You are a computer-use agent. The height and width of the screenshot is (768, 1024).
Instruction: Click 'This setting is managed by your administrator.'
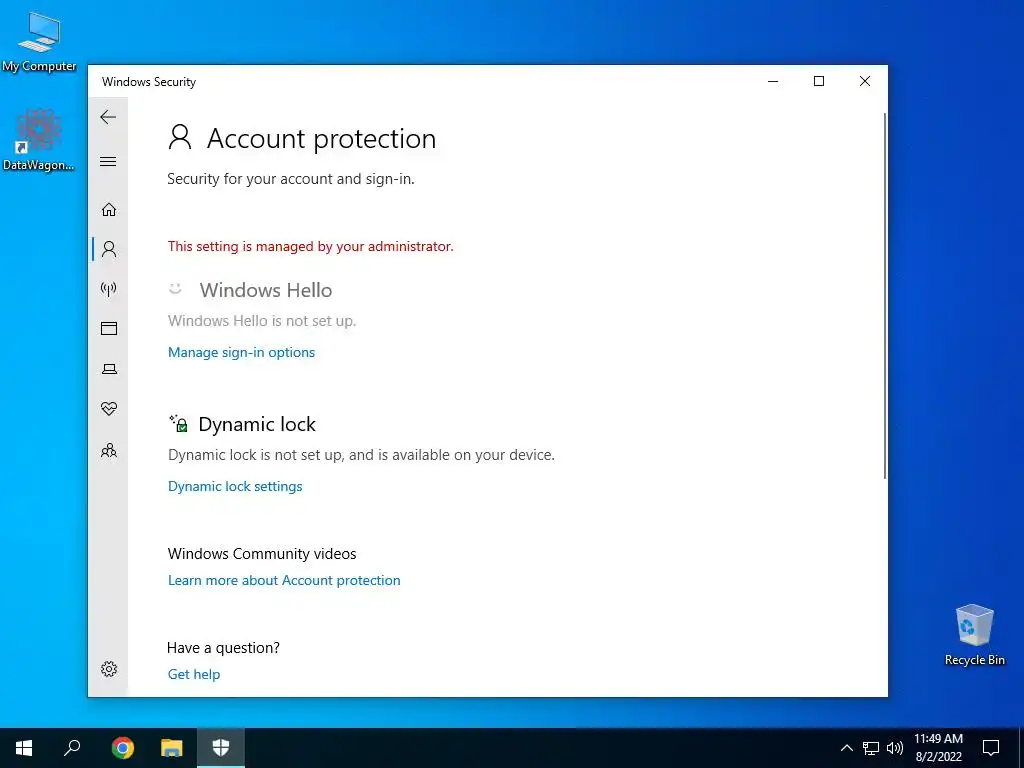[x=310, y=246]
